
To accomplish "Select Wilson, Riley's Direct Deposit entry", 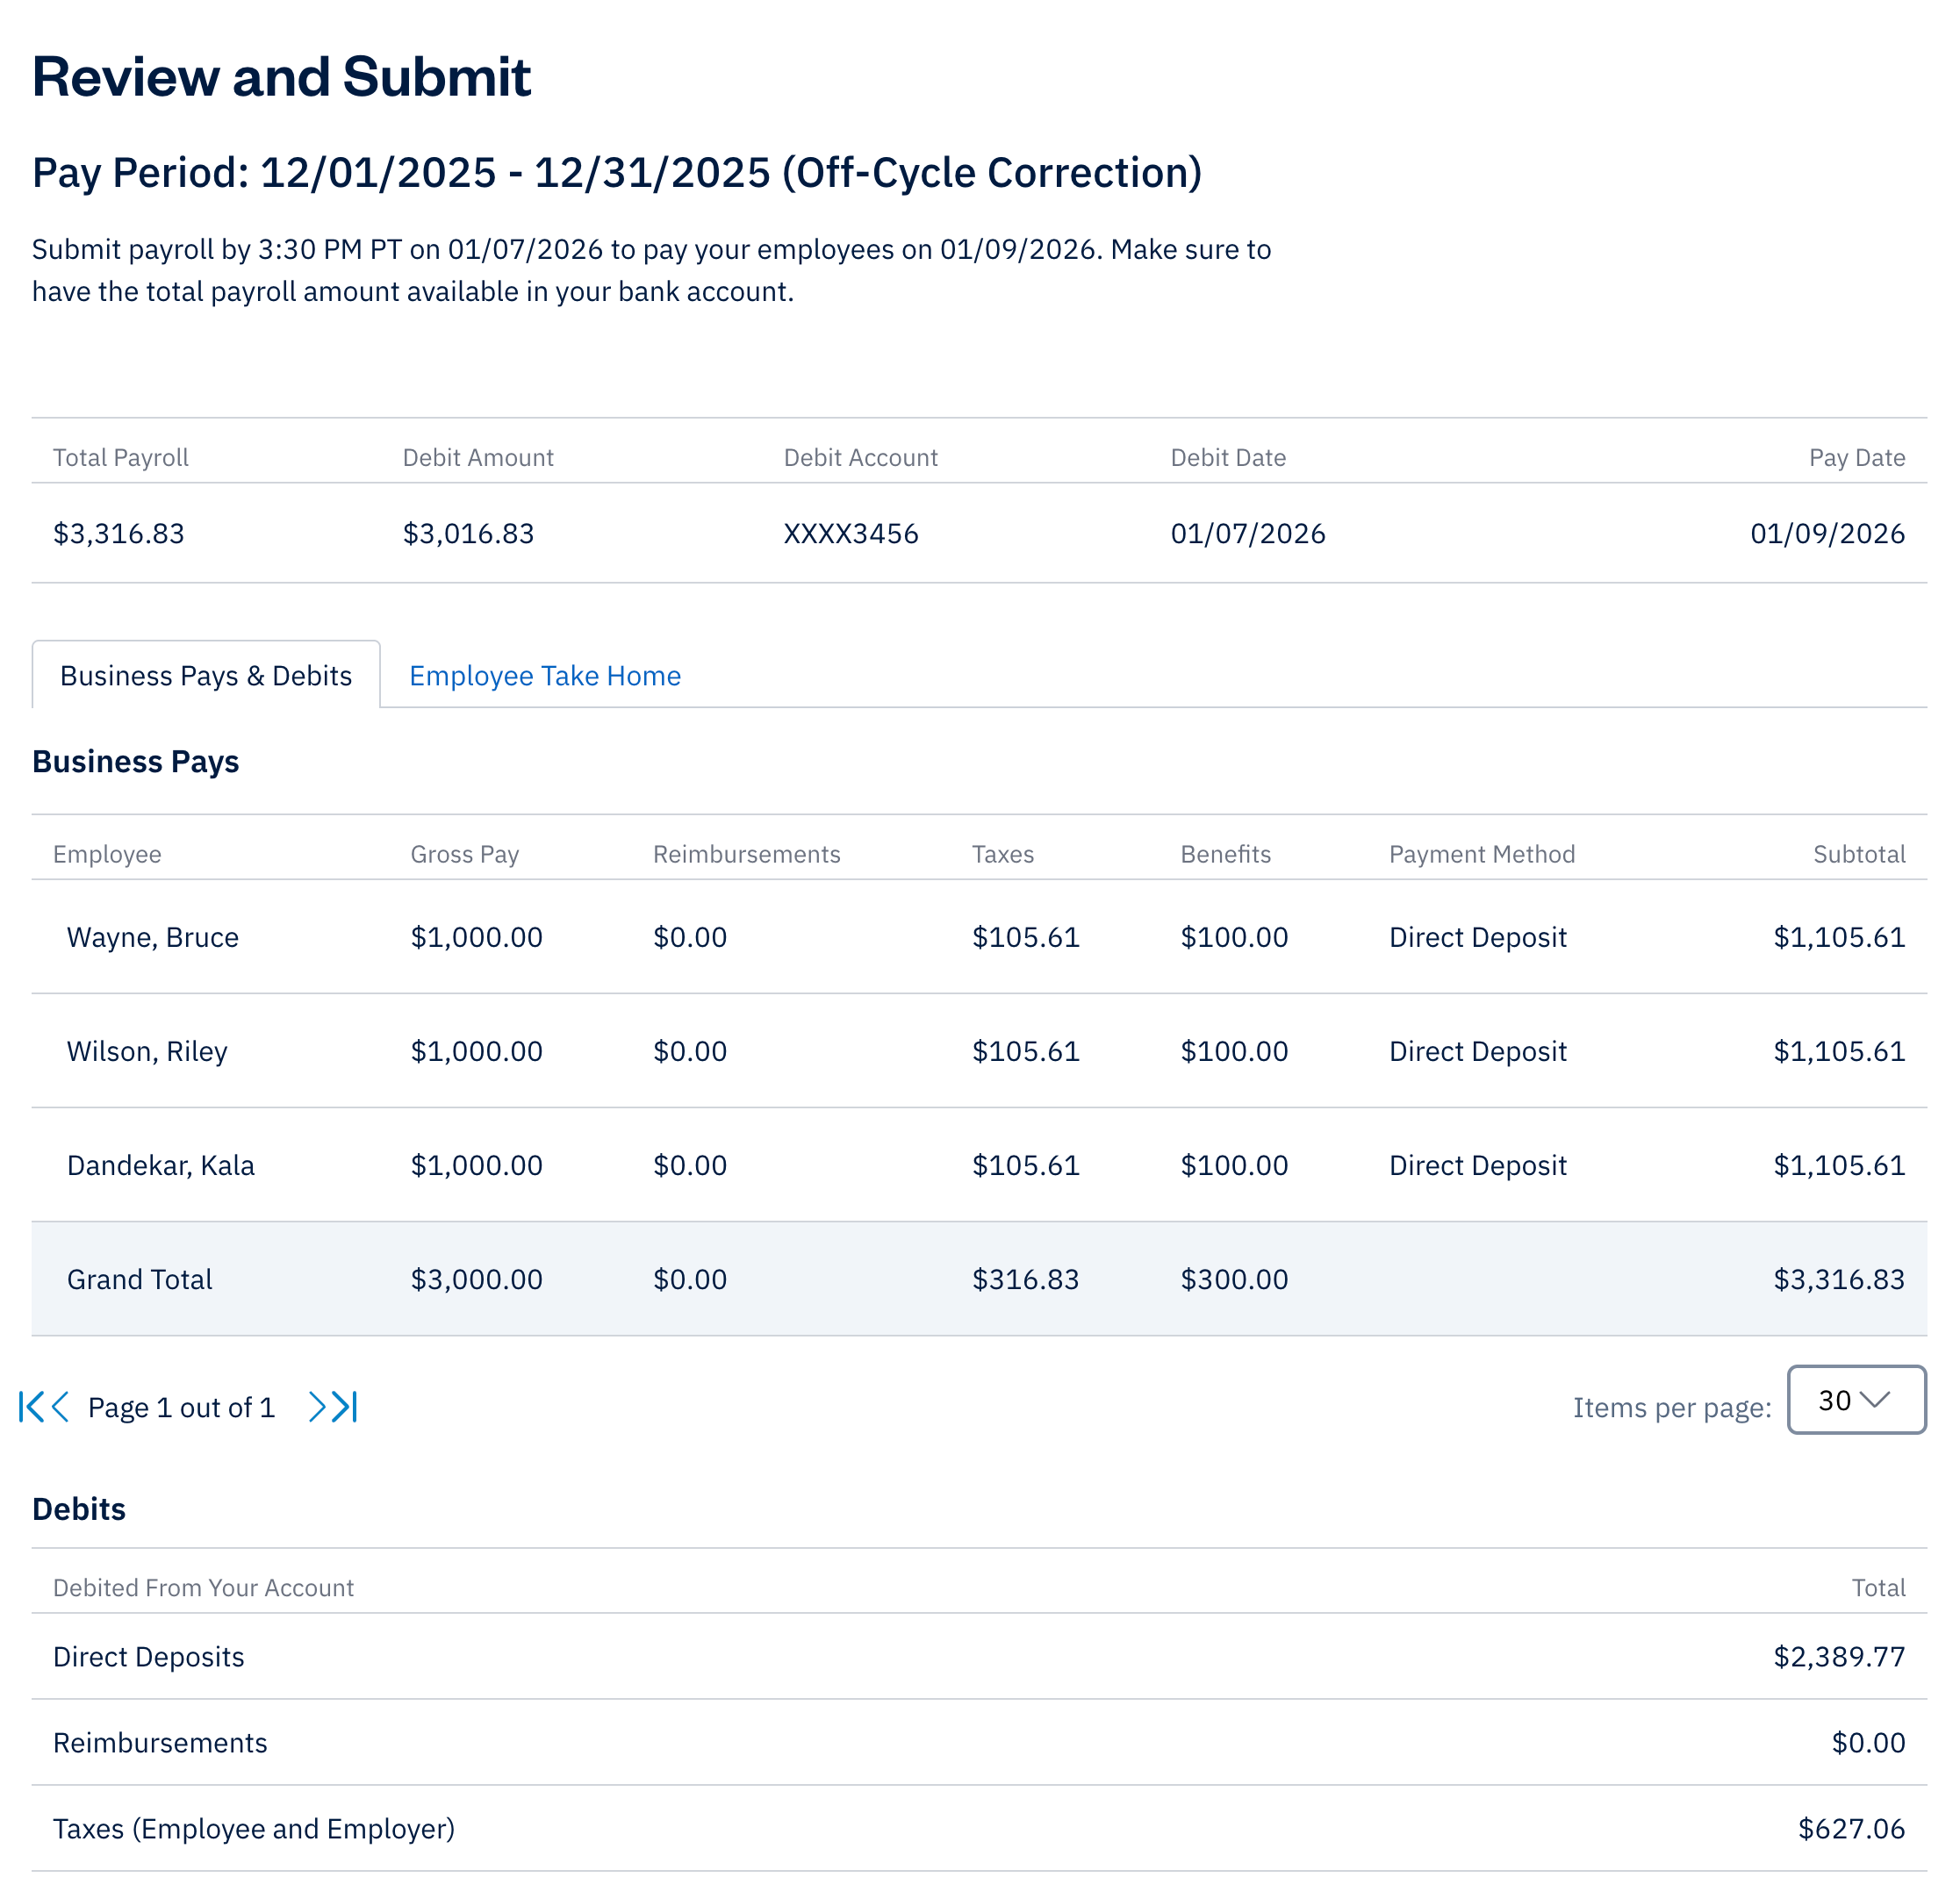I will click(x=1477, y=1051).
